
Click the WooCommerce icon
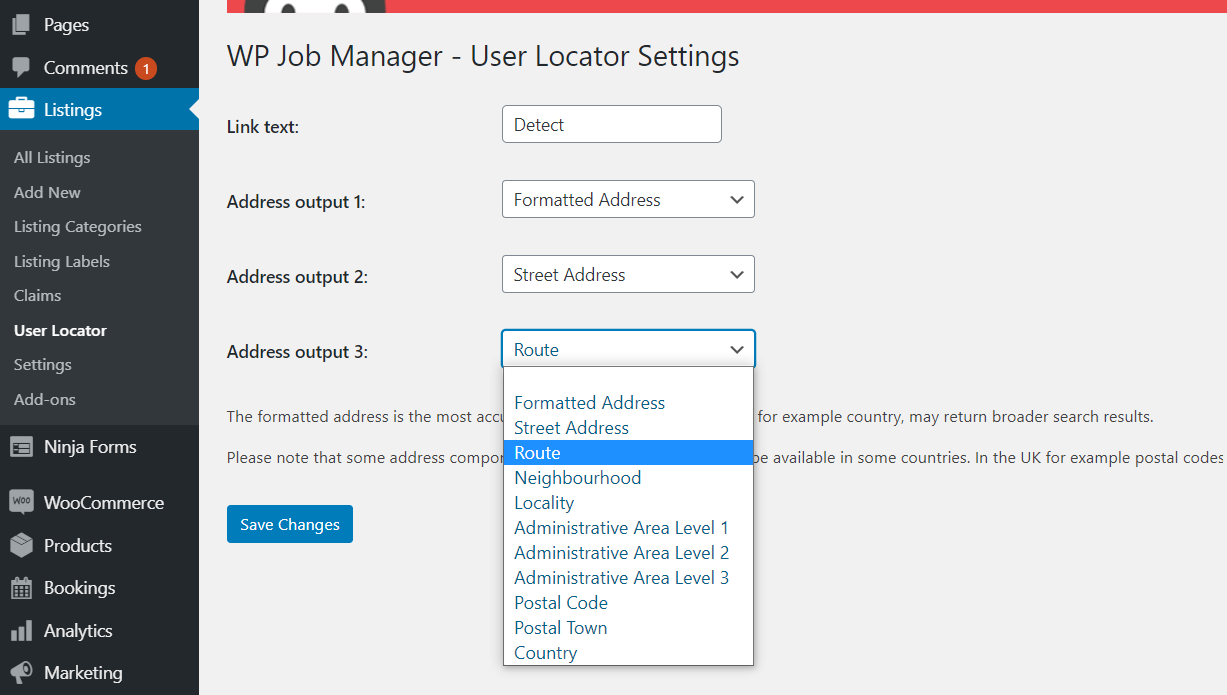[x=22, y=502]
